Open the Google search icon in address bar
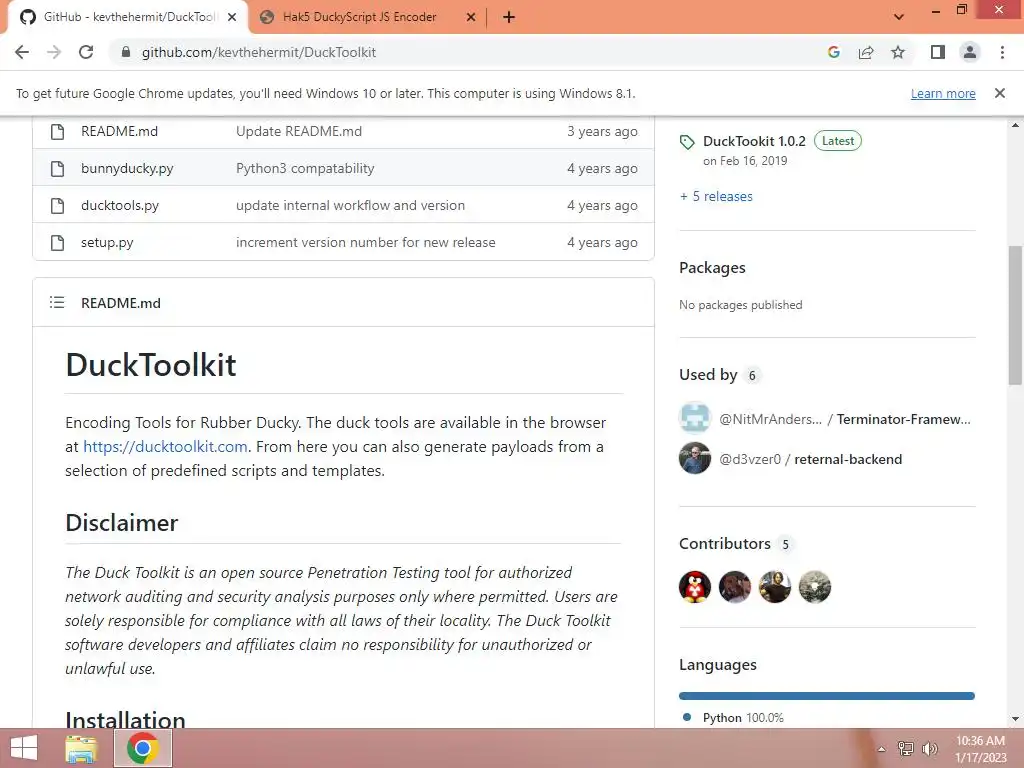The width and height of the screenshot is (1024, 768). point(833,52)
